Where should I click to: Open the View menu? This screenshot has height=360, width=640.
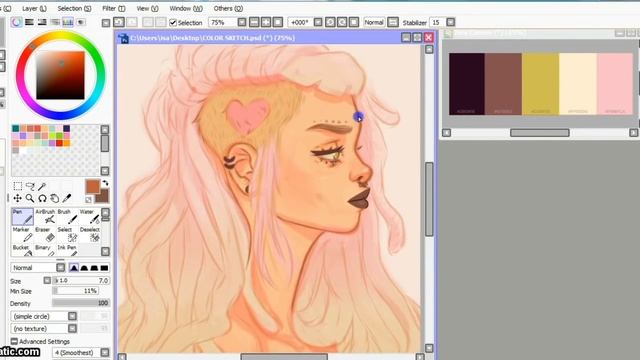[147, 8]
